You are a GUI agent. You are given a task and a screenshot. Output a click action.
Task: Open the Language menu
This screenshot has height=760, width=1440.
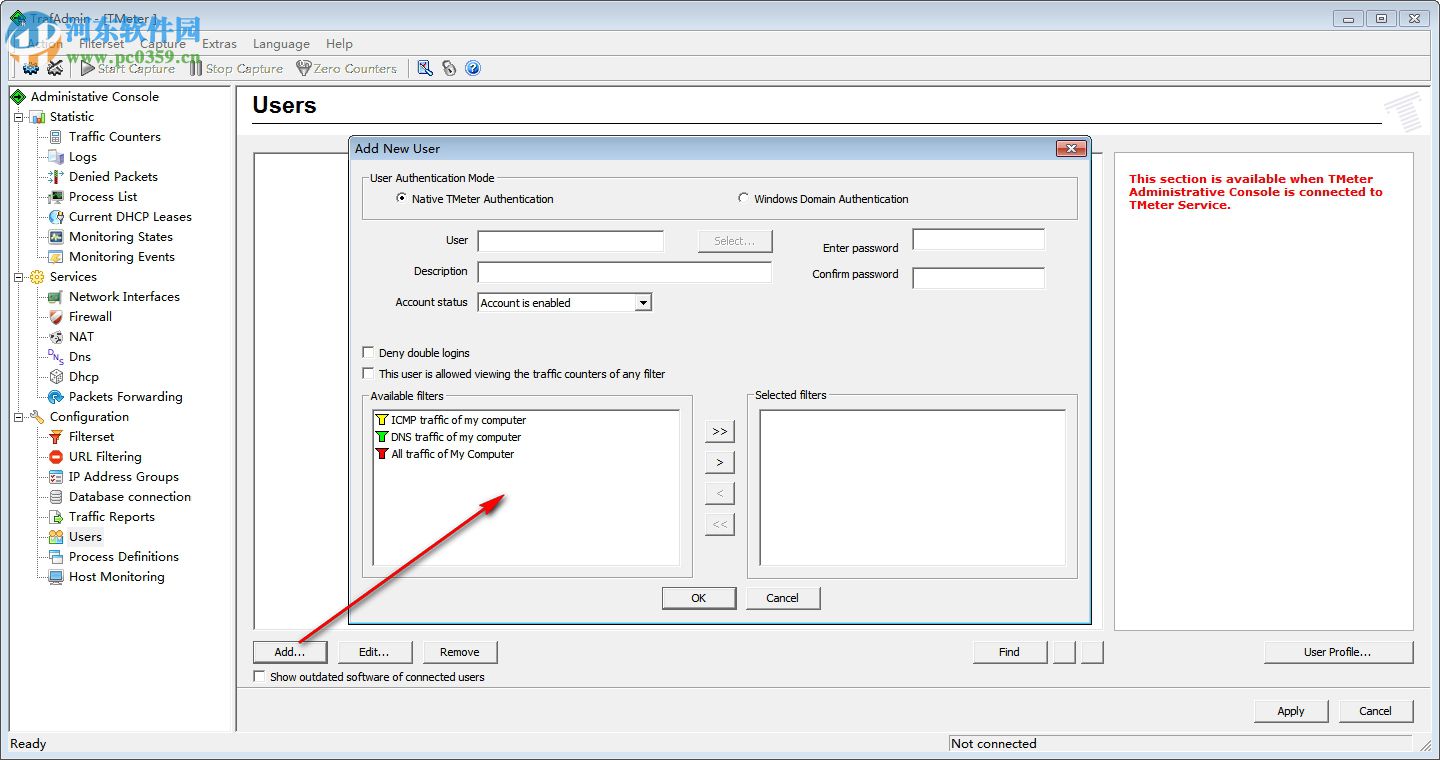click(281, 44)
